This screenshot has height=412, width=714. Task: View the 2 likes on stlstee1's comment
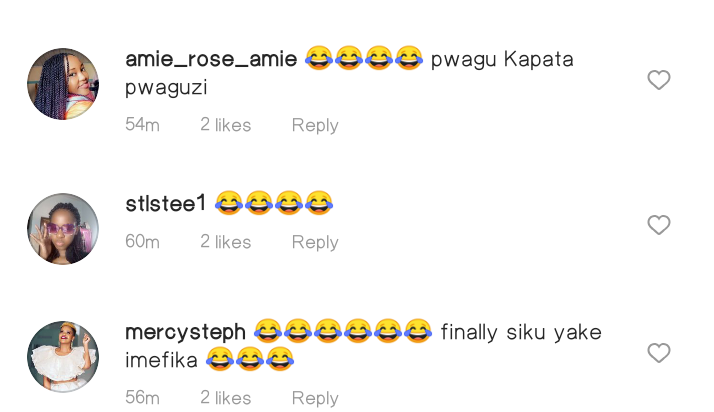click(x=226, y=242)
